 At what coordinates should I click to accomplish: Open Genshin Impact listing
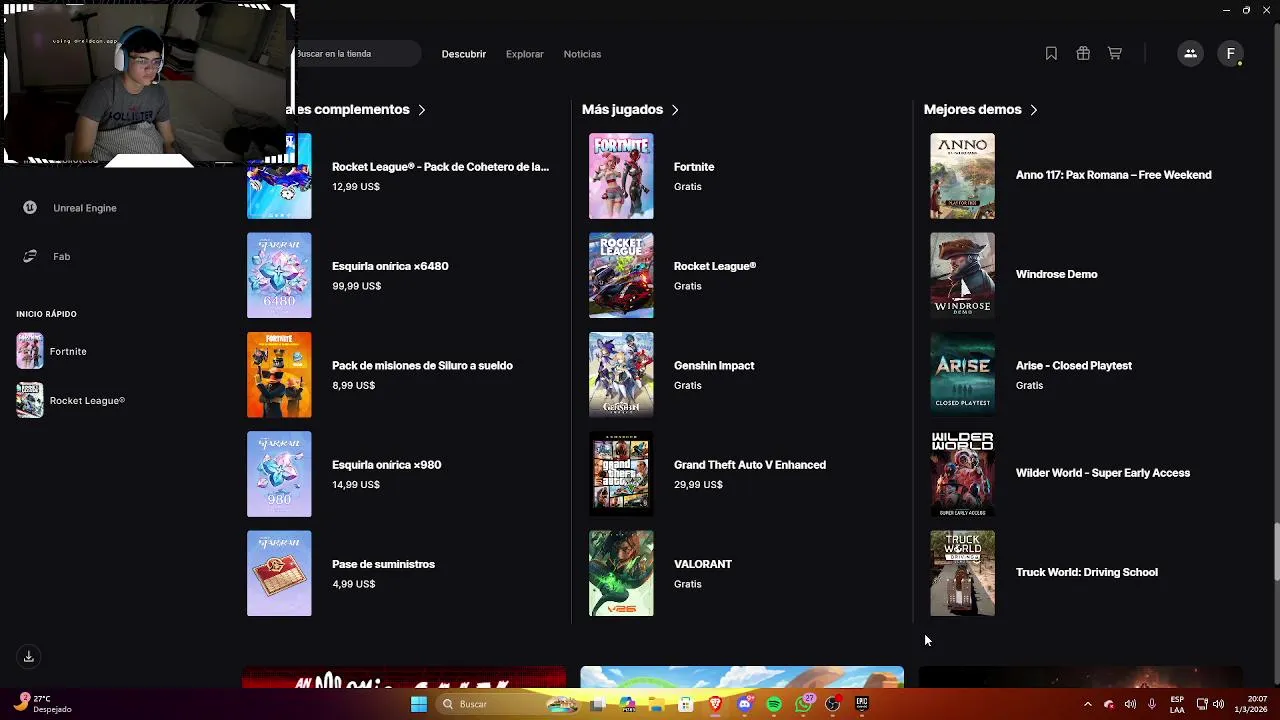714,365
